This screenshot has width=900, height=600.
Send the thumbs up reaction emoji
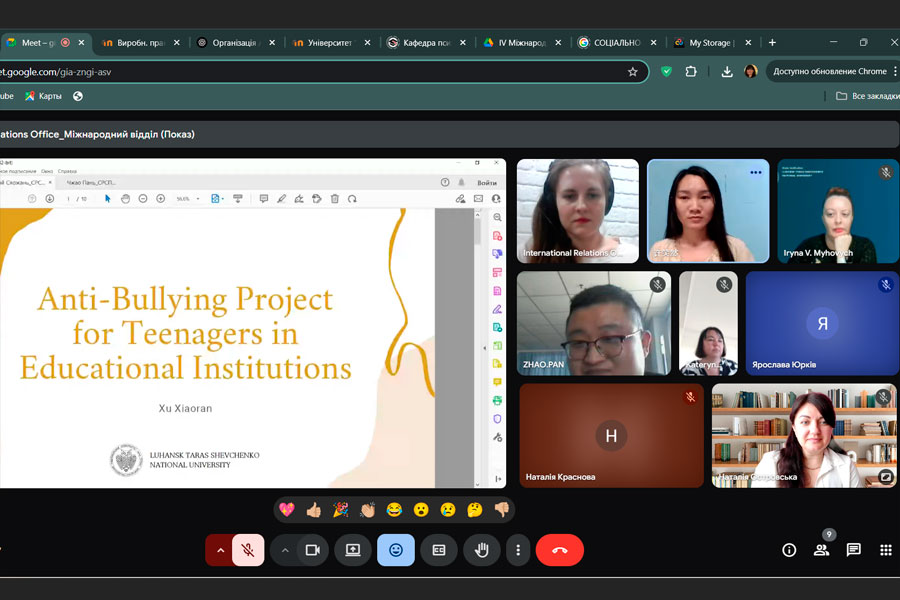tap(314, 510)
